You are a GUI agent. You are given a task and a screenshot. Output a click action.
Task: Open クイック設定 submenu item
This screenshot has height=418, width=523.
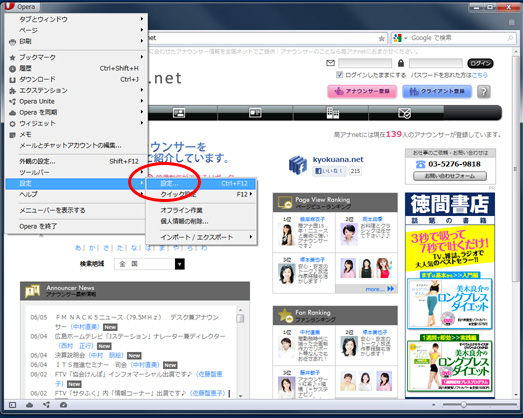pos(201,194)
